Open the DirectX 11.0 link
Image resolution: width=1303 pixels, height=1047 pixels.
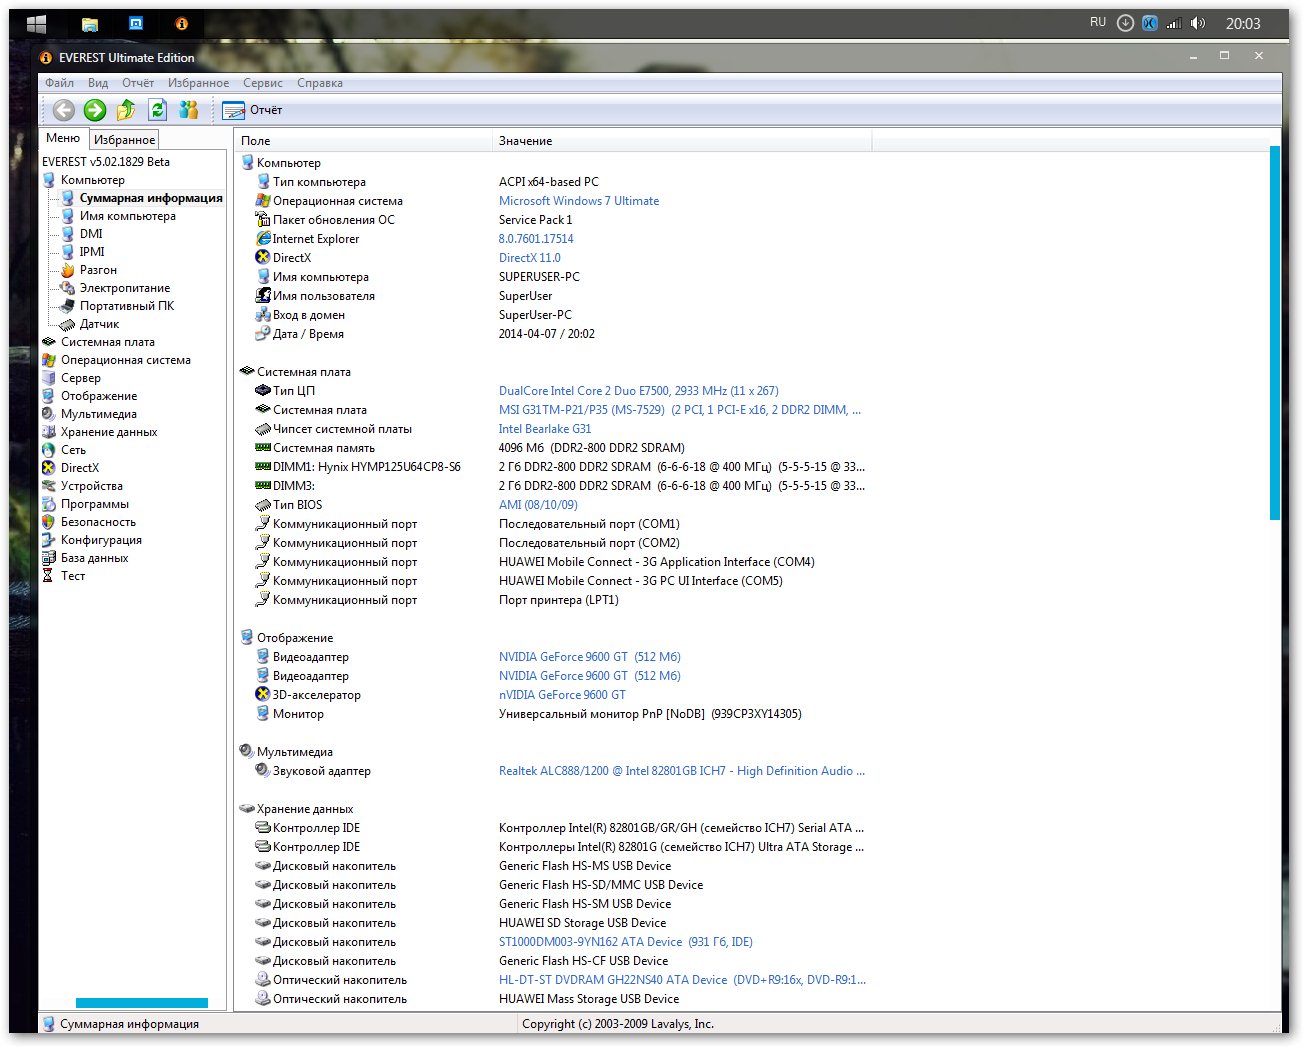(x=530, y=258)
